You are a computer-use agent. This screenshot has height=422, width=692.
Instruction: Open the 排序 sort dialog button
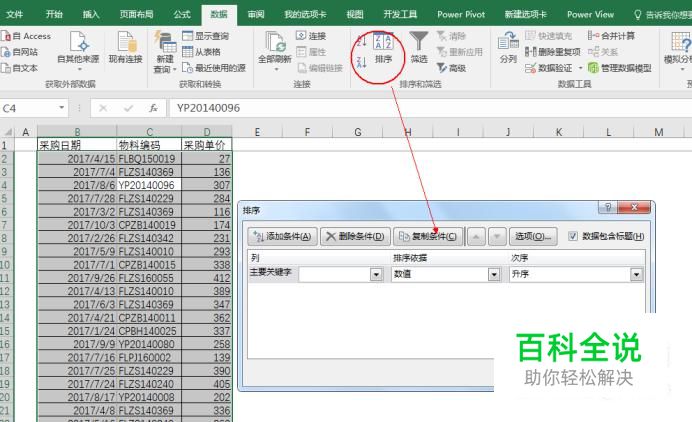(x=383, y=48)
